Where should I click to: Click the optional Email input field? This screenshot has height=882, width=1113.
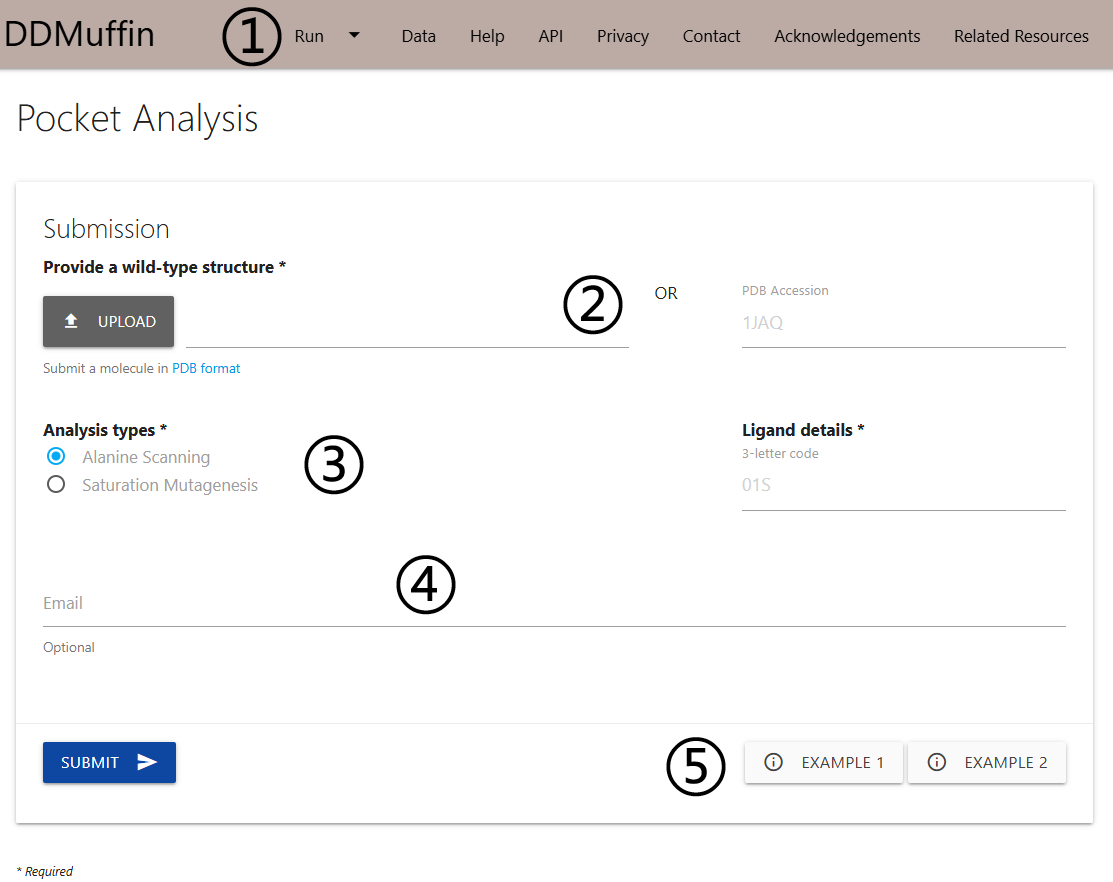[x=553, y=604]
